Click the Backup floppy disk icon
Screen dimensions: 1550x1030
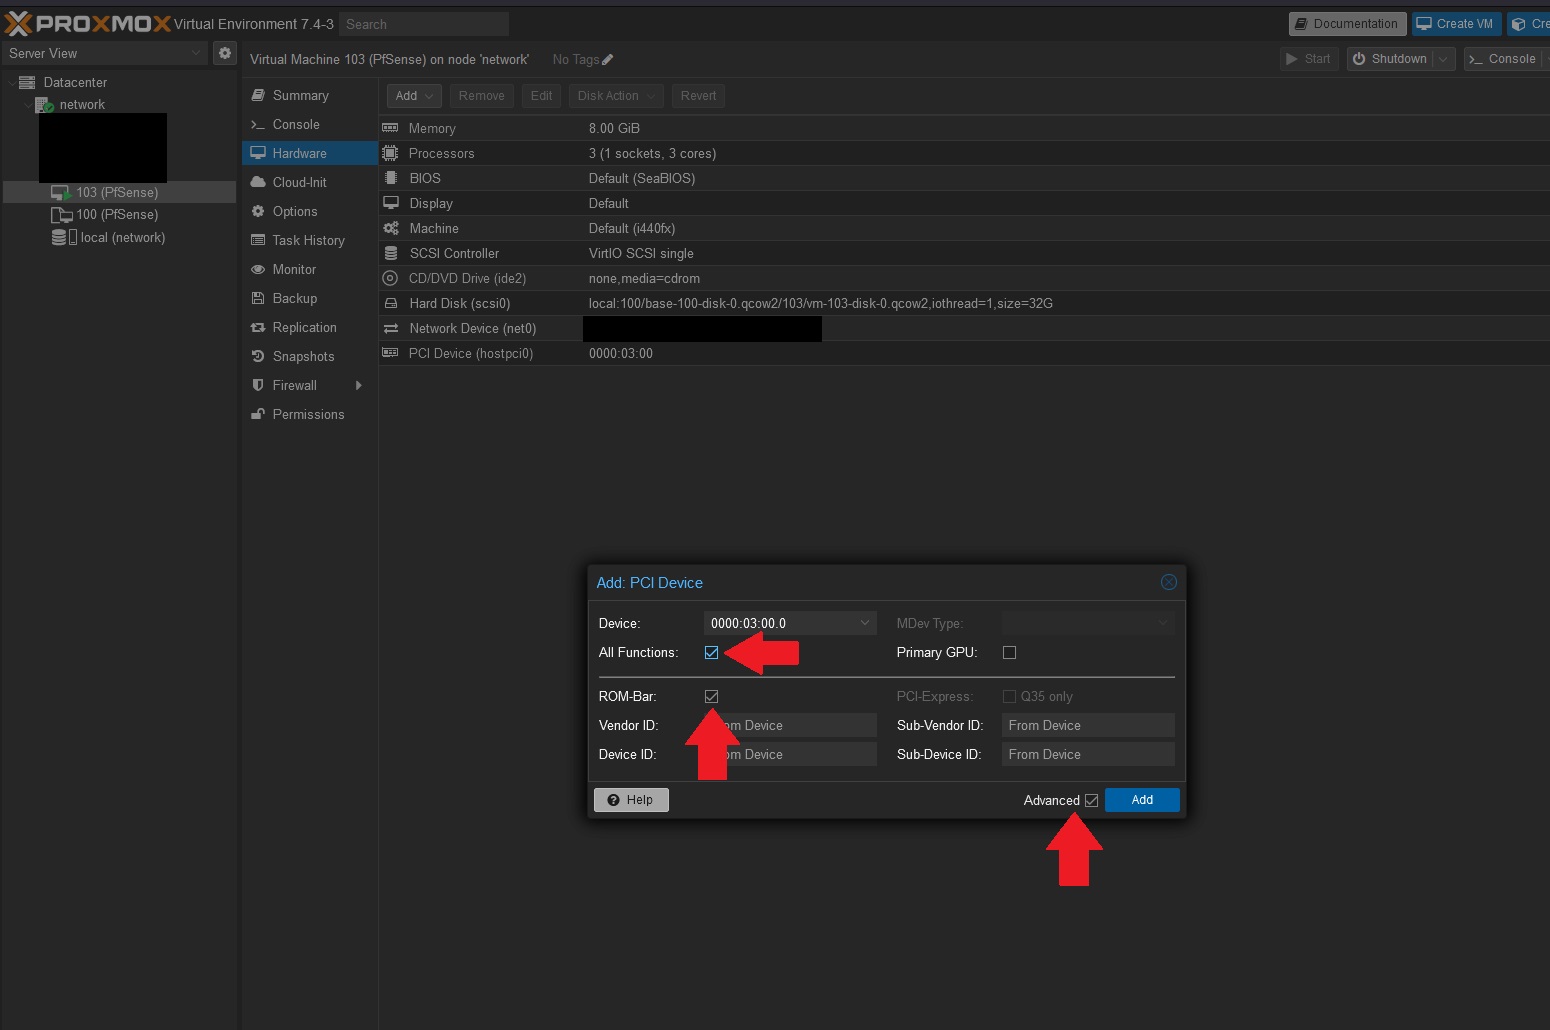tap(258, 298)
